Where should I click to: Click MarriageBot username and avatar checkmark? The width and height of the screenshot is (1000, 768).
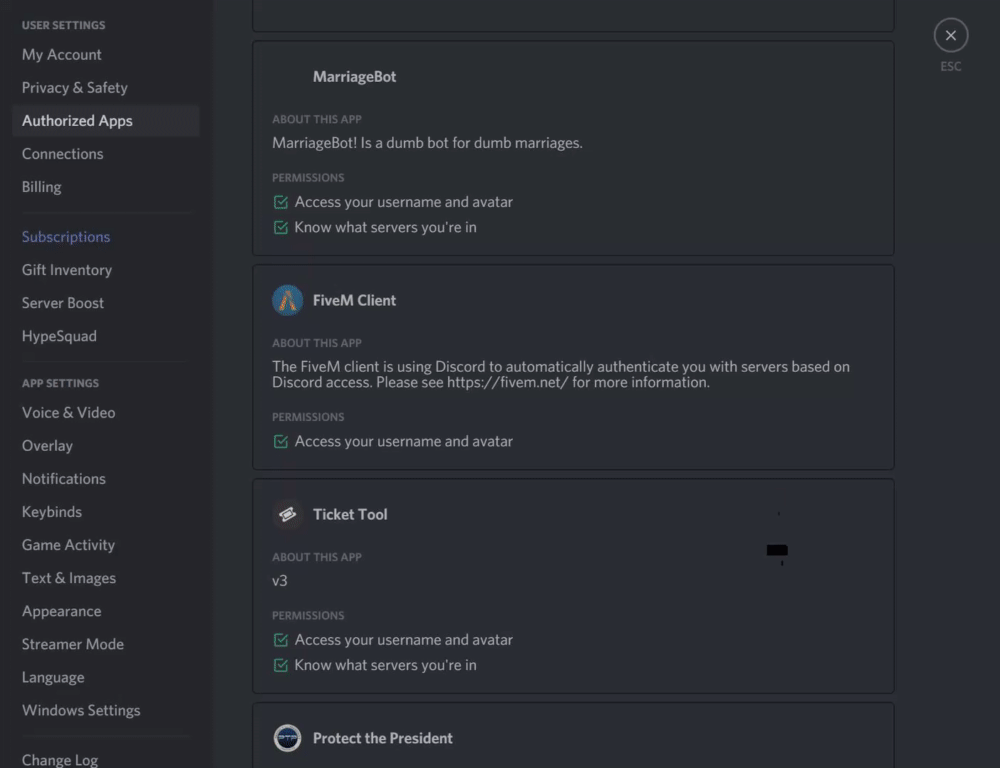(281, 202)
